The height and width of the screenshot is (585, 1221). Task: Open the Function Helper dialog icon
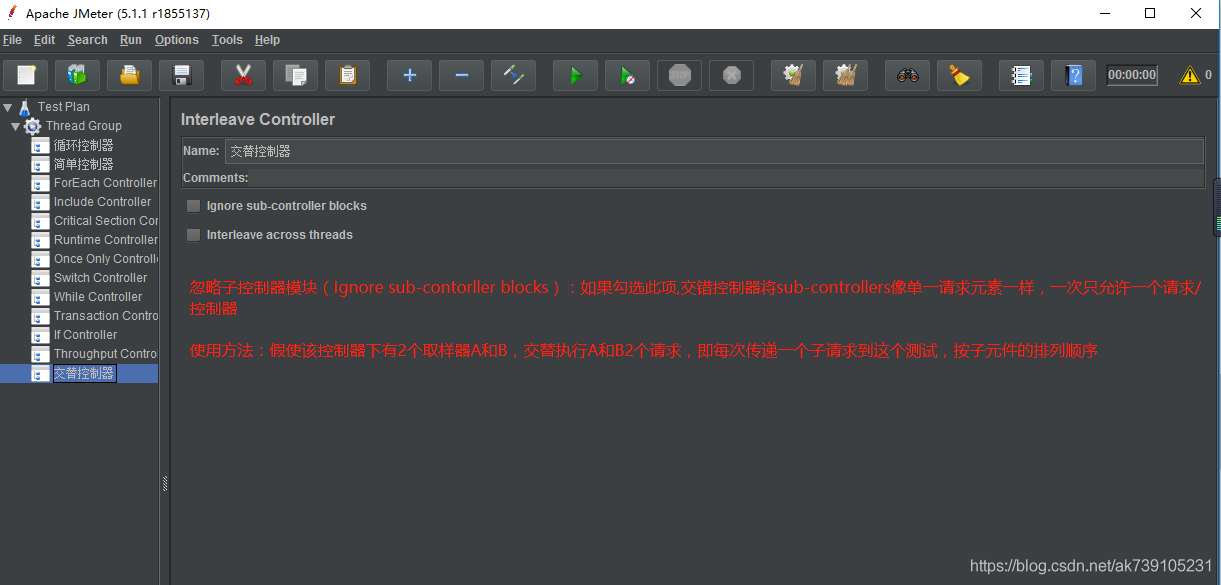tap(1021, 75)
